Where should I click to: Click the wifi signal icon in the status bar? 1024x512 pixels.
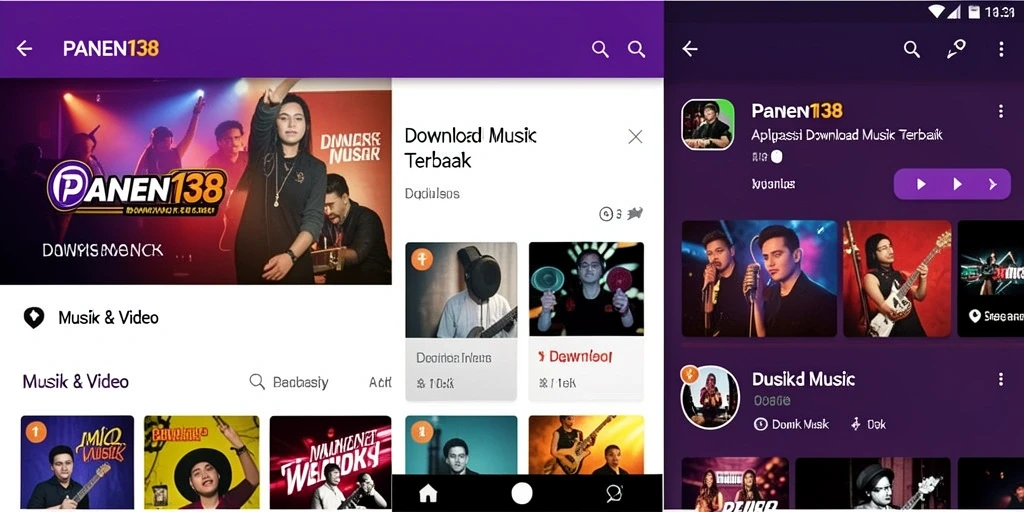click(x=937, y=11)
